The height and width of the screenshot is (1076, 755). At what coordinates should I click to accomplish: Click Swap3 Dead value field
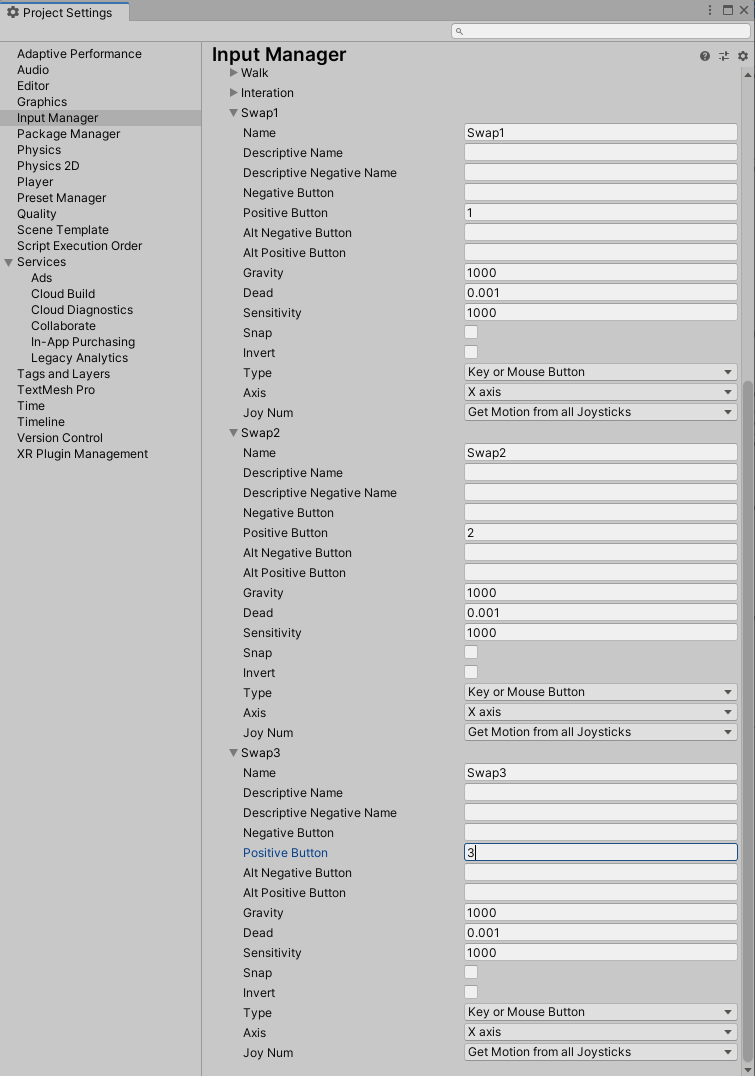click(x=601, y=932)
